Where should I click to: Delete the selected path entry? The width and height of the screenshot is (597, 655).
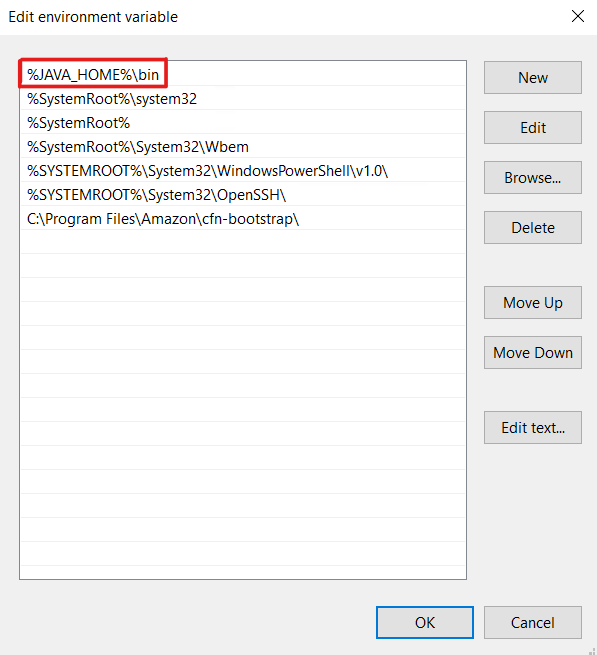pos(533,228)
